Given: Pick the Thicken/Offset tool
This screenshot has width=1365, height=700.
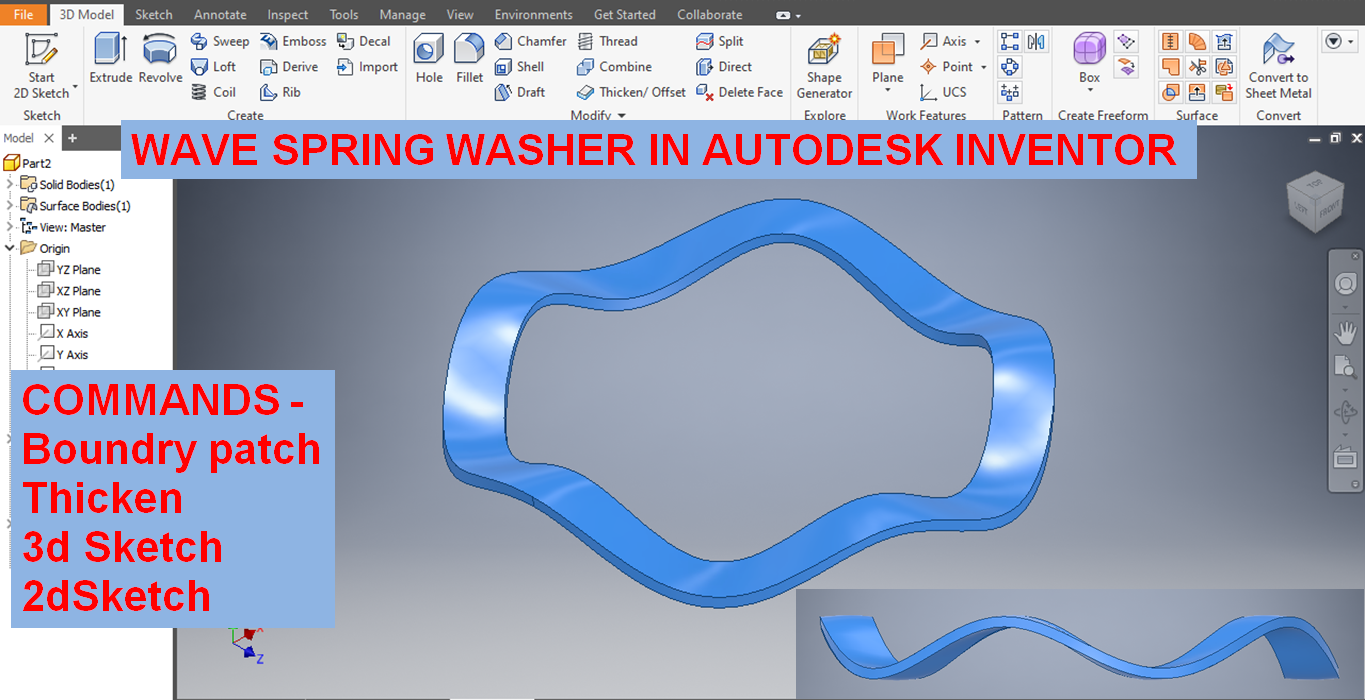Looking at the screenshot, I should click(631, 92).
